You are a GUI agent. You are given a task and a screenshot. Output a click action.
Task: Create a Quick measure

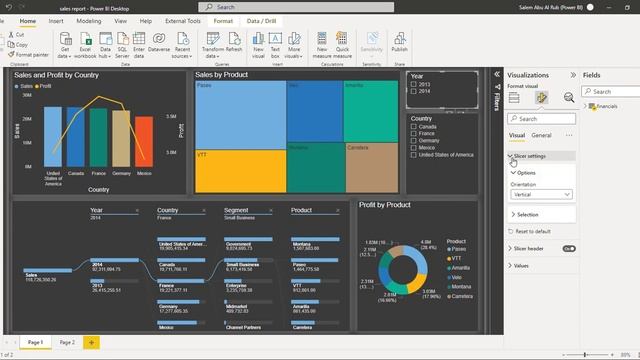(342, 45)
